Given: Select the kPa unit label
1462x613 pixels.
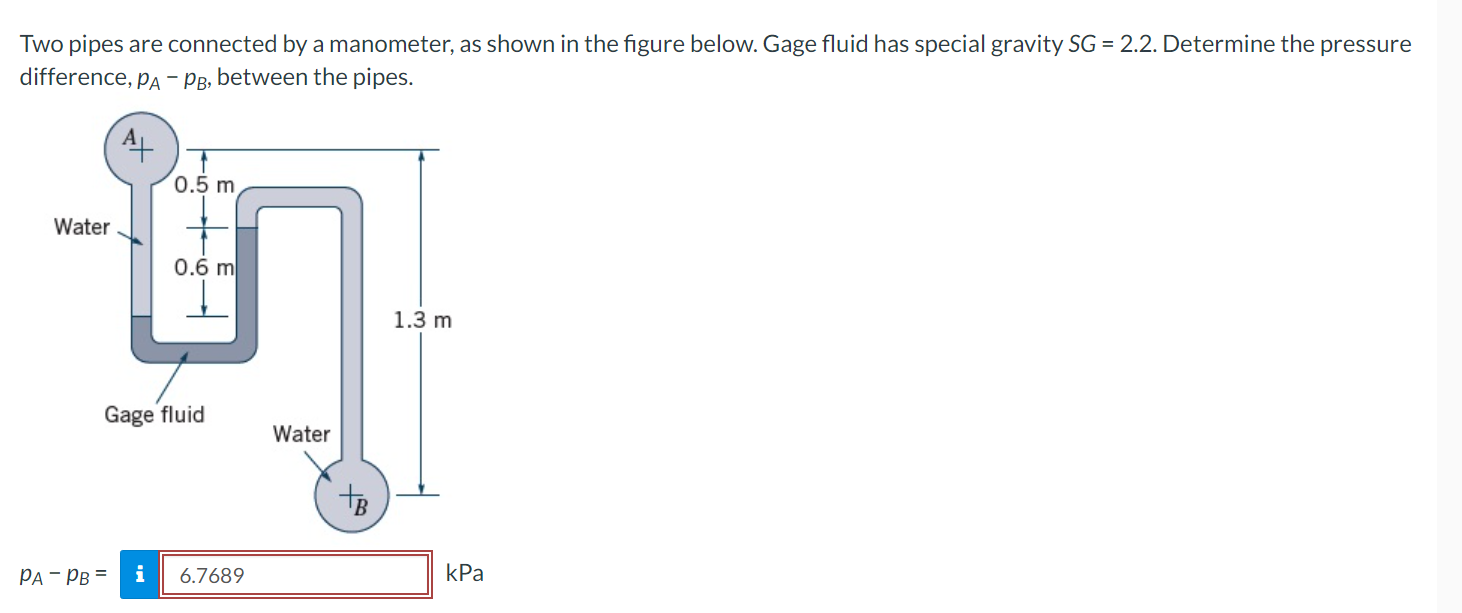Looking at the screenshot, I should coord(464,573).
